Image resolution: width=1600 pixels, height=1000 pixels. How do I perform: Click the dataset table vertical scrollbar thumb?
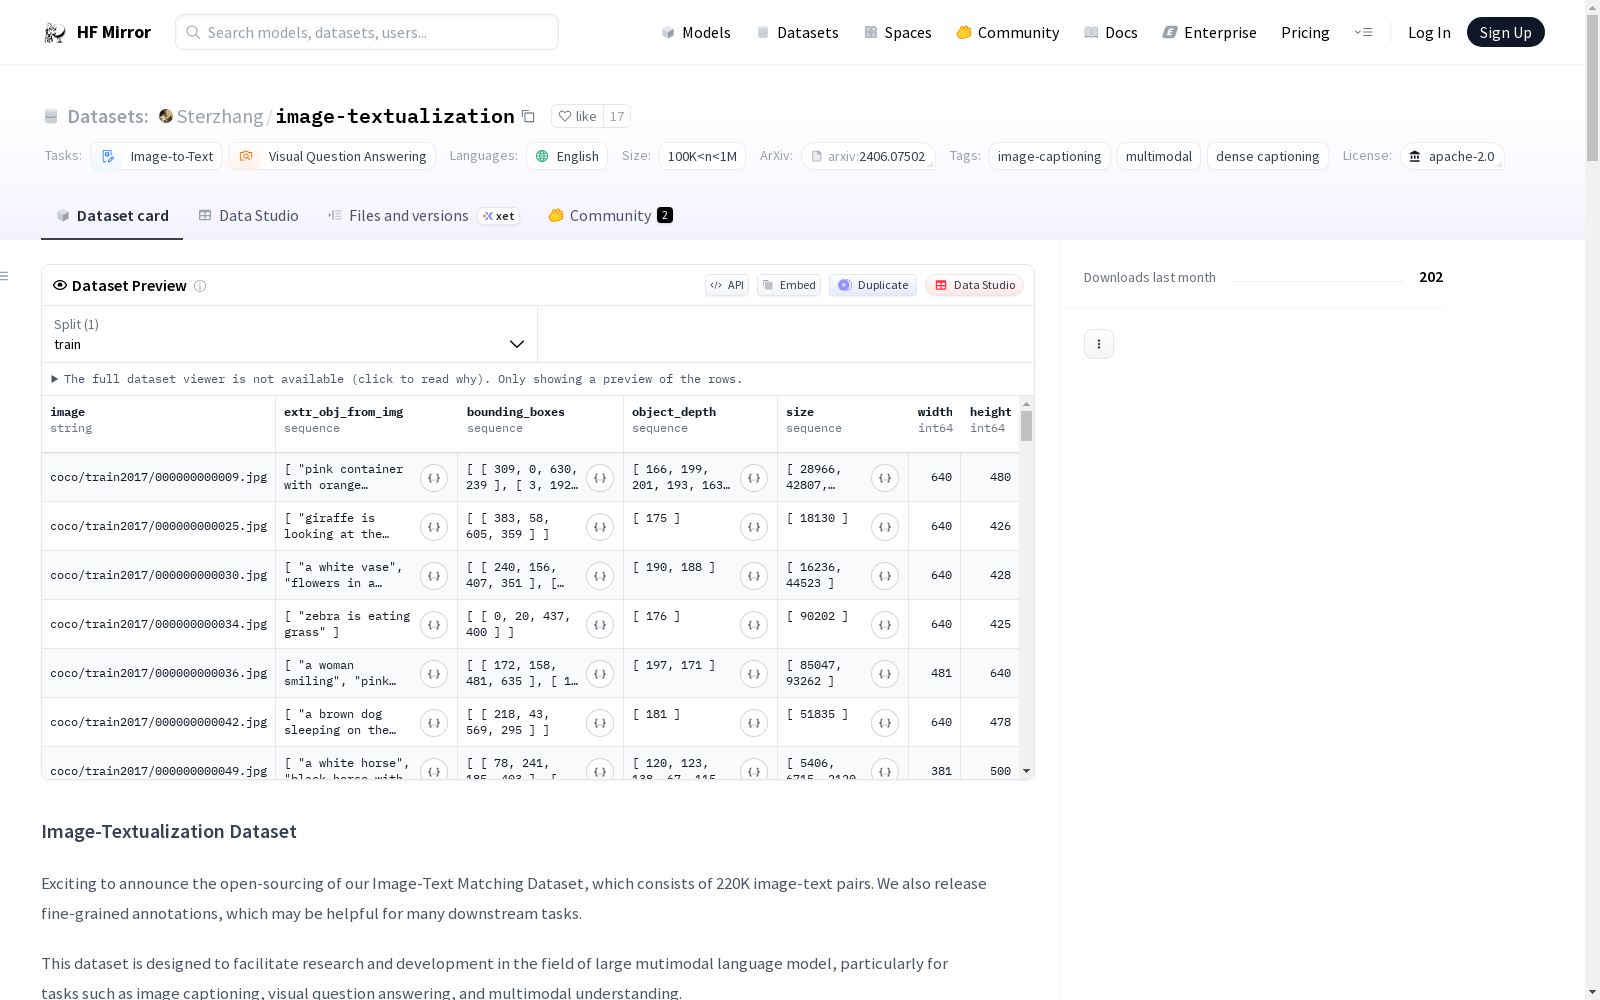pyautogui.click(x=1026, y=426)
